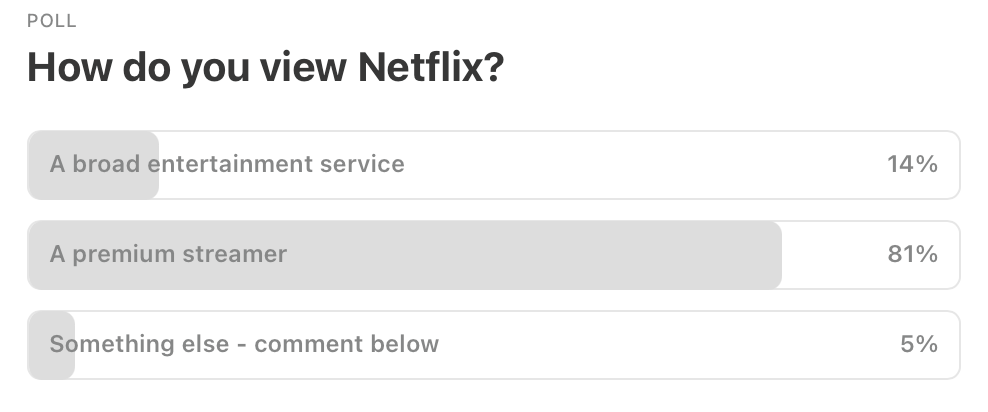This screenshot has width=988, height=412.
Task: Select the "A broad entertainment service" poll option
Action: pos(493,165)
